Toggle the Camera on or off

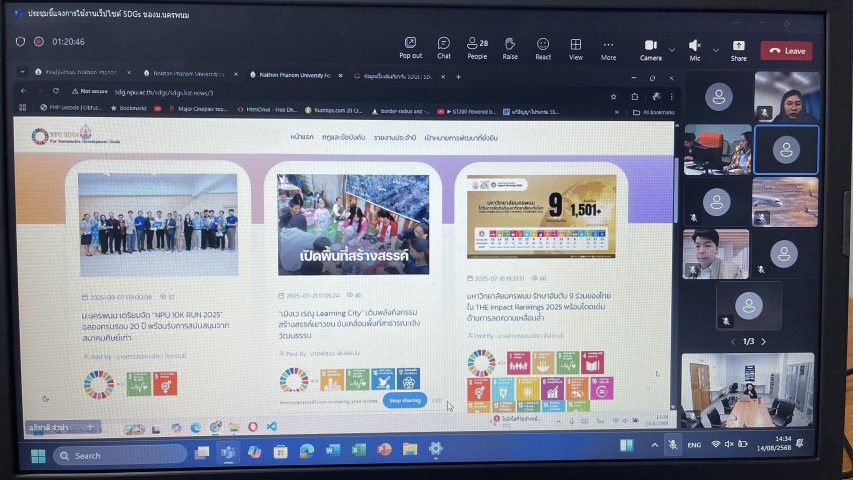pyautogui.click(x=650, y=49)
